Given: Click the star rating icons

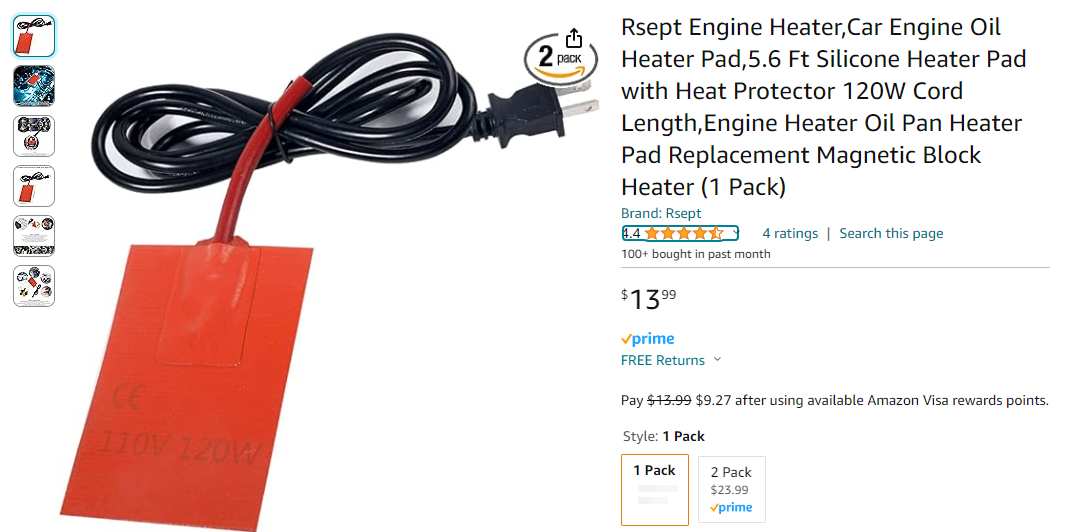Looking at the screenshot, I should point(683,233).
